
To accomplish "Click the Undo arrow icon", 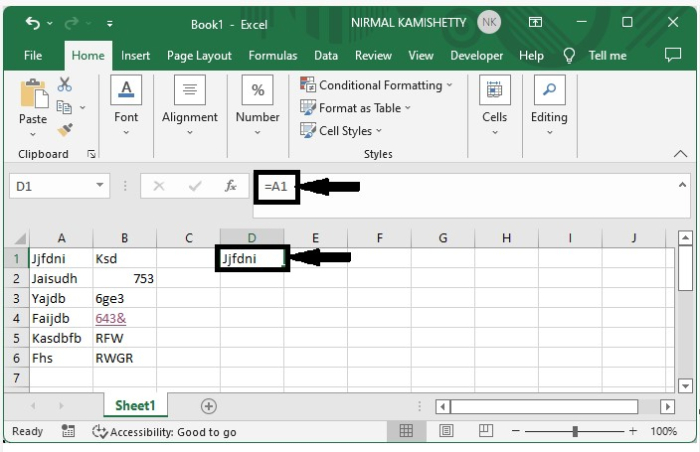I will [33, 22].
